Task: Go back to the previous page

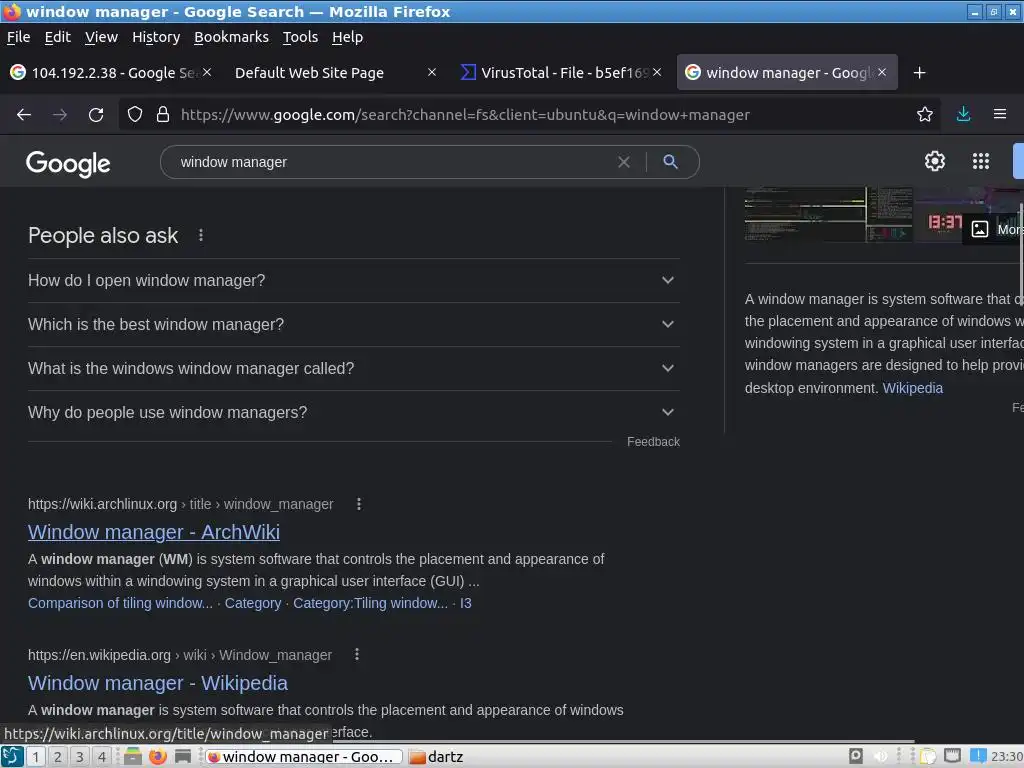Action: (x=24, y=115)
